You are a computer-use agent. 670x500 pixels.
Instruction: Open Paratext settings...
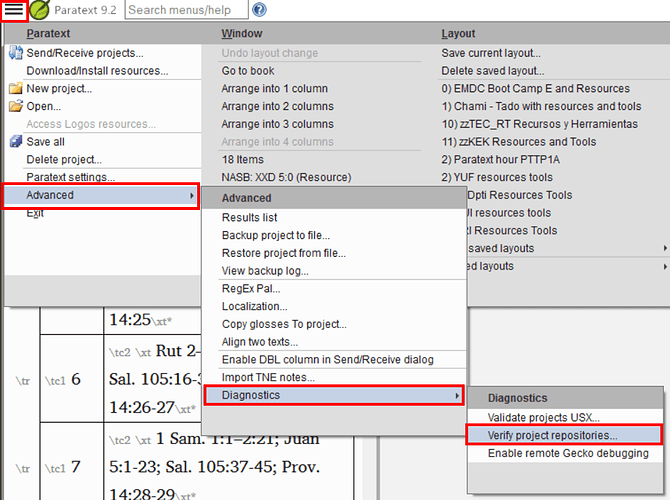[71, 177]
